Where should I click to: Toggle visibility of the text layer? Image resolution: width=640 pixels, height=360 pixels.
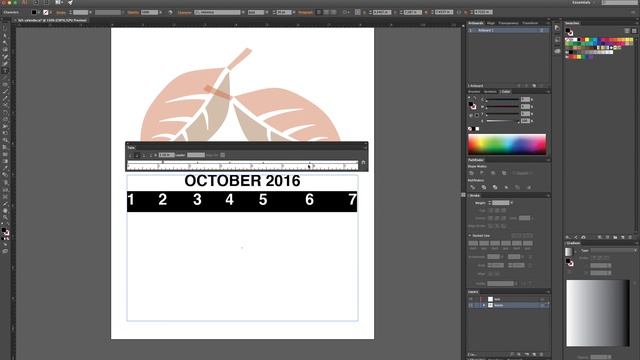click(x=471, y=299)
